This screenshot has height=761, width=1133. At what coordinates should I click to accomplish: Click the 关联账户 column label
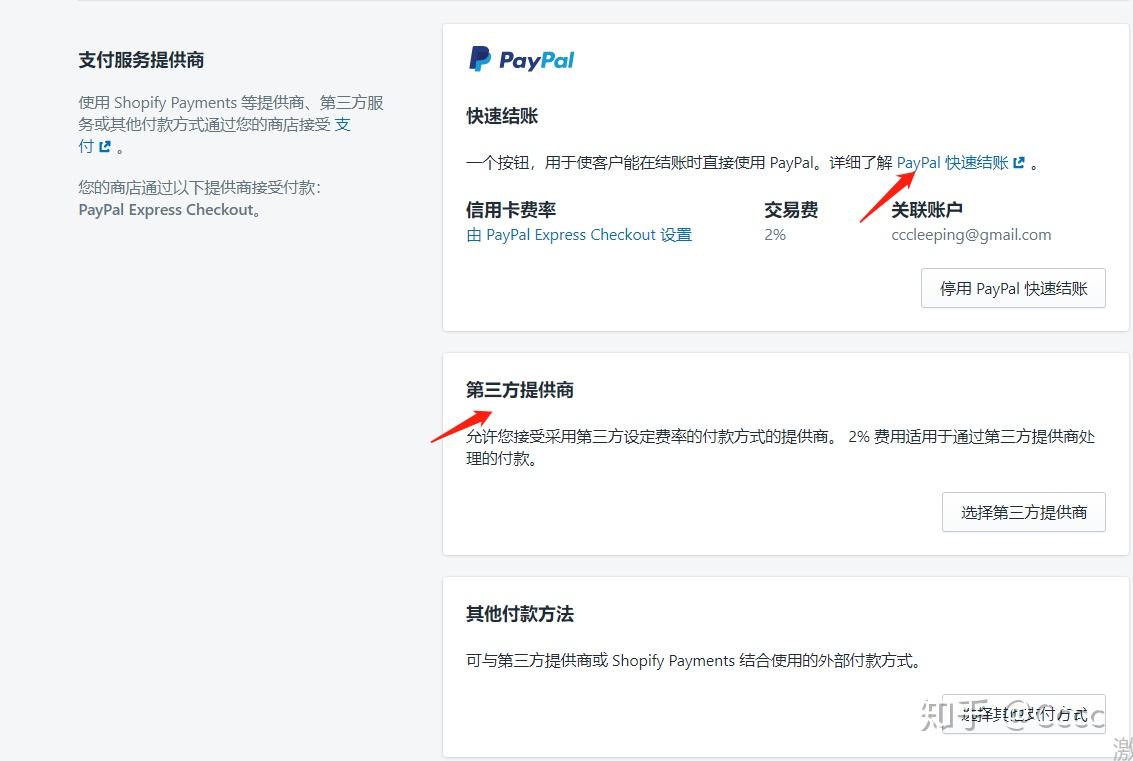927,209
